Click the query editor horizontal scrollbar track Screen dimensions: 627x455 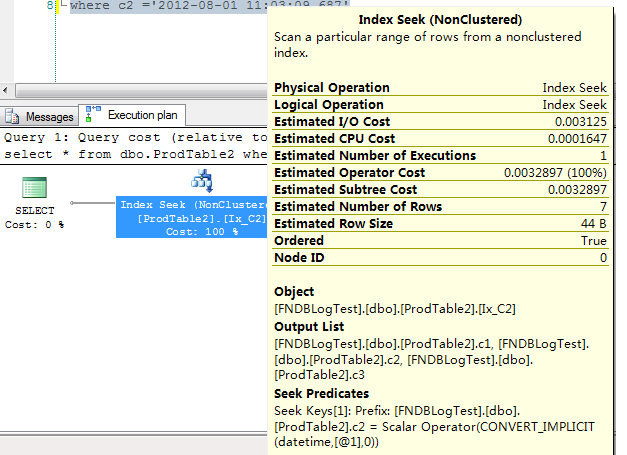point(141,90)
